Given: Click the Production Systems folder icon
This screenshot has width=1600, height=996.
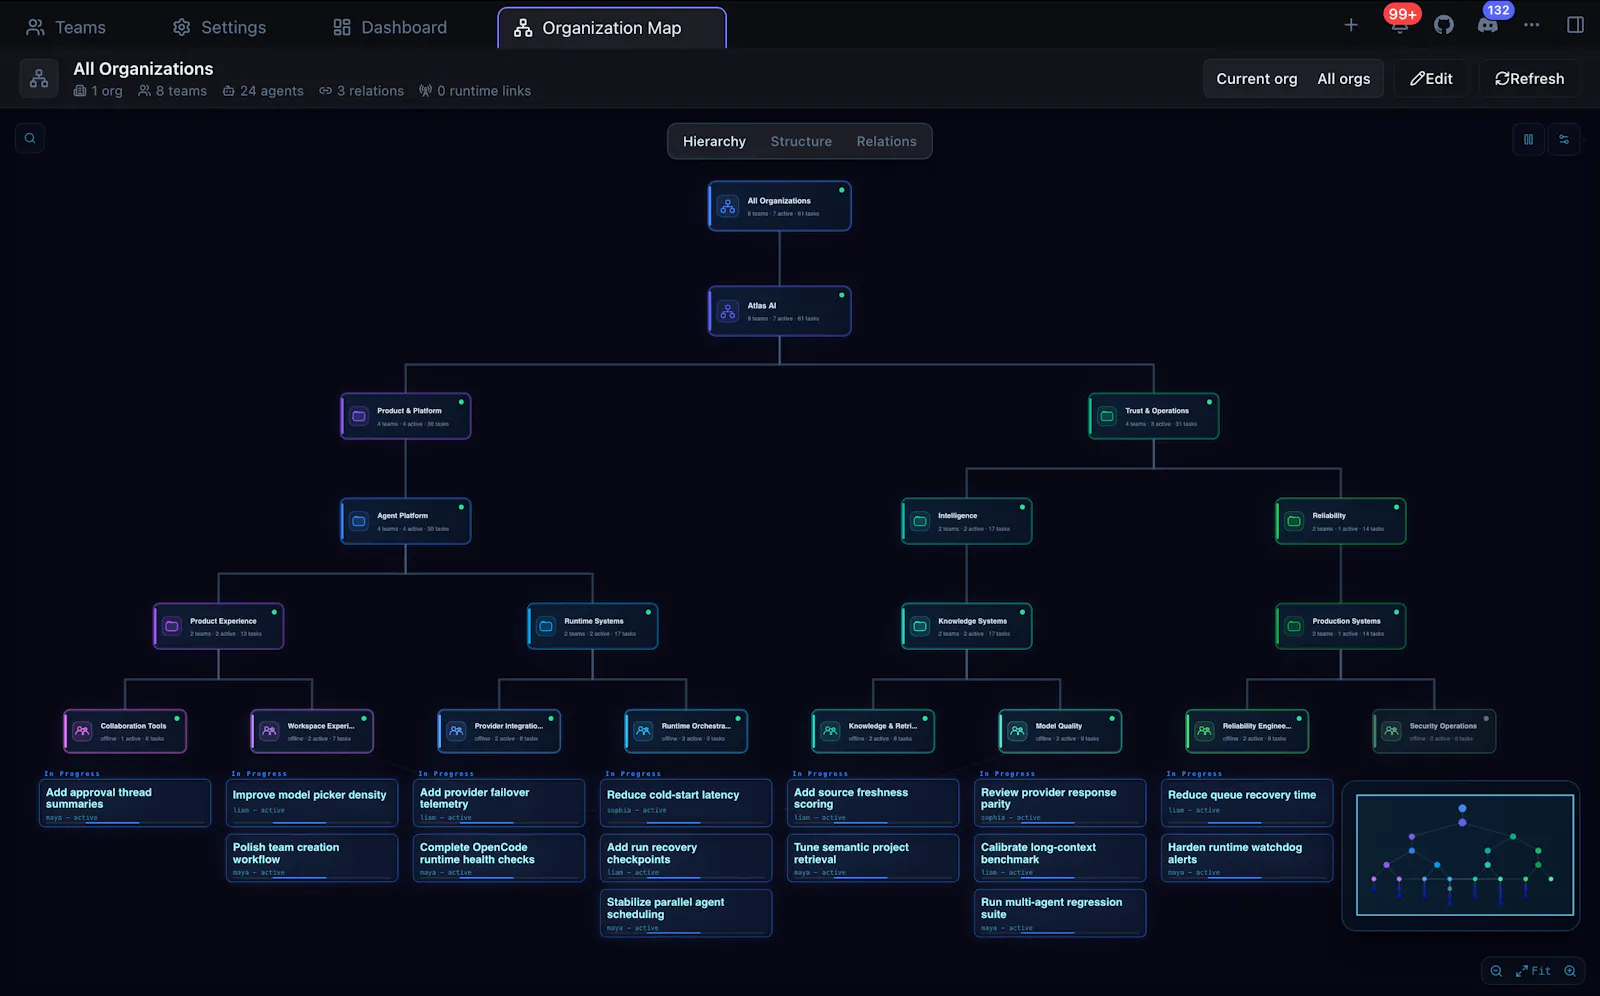Looking at the screenshot, I should 1294,626.
